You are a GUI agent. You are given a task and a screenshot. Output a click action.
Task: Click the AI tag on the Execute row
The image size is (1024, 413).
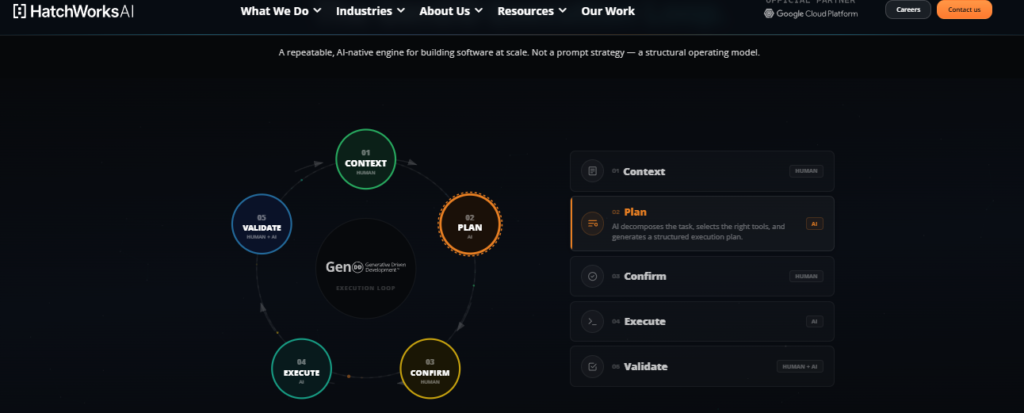[814, 322]
